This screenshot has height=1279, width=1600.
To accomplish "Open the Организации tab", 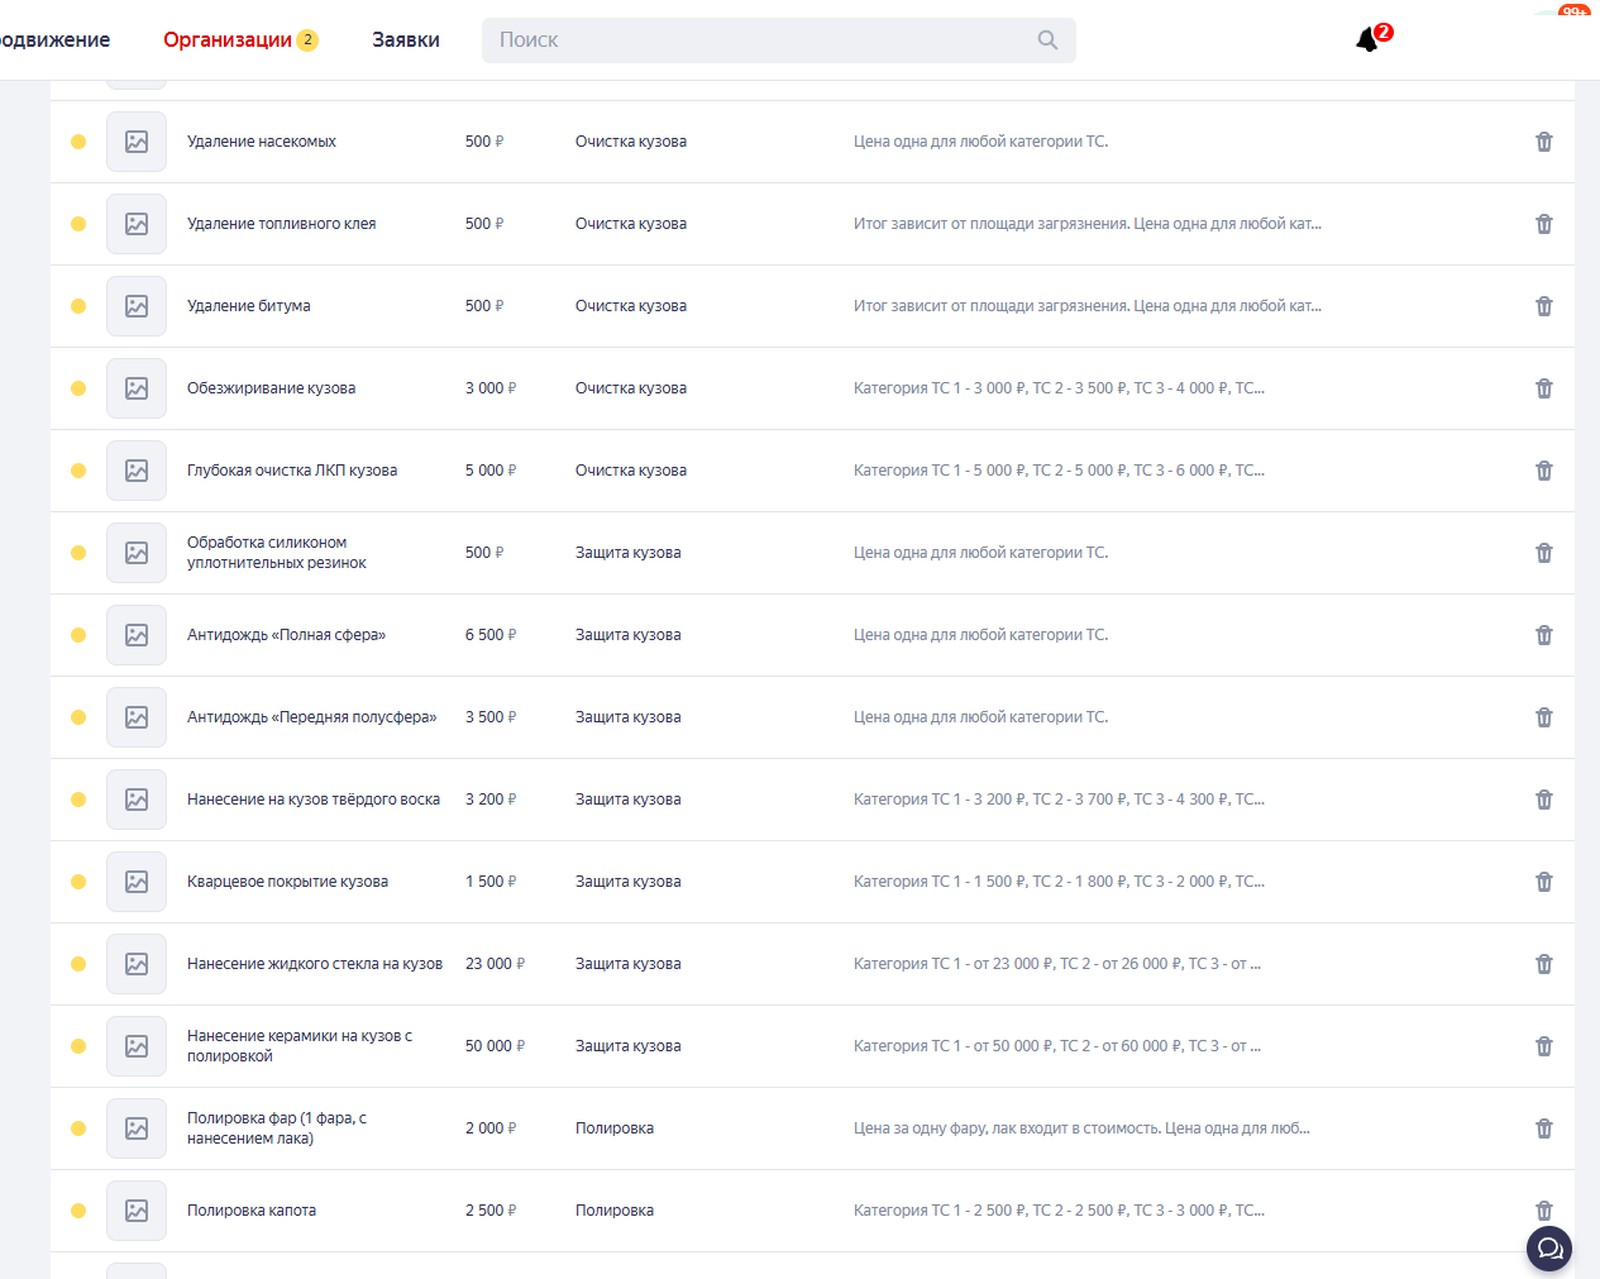I will click(227, 40).
